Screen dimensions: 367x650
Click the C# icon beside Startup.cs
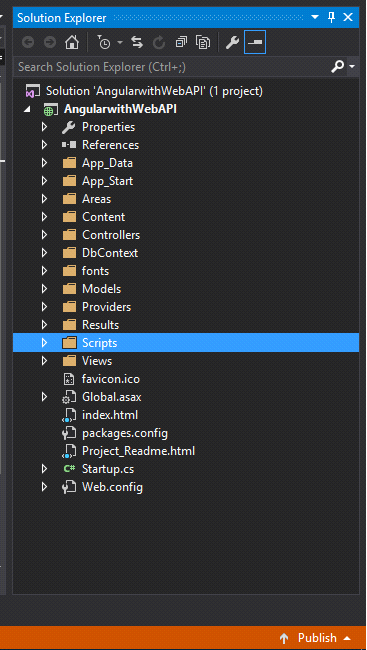click(x=69, y=469)
